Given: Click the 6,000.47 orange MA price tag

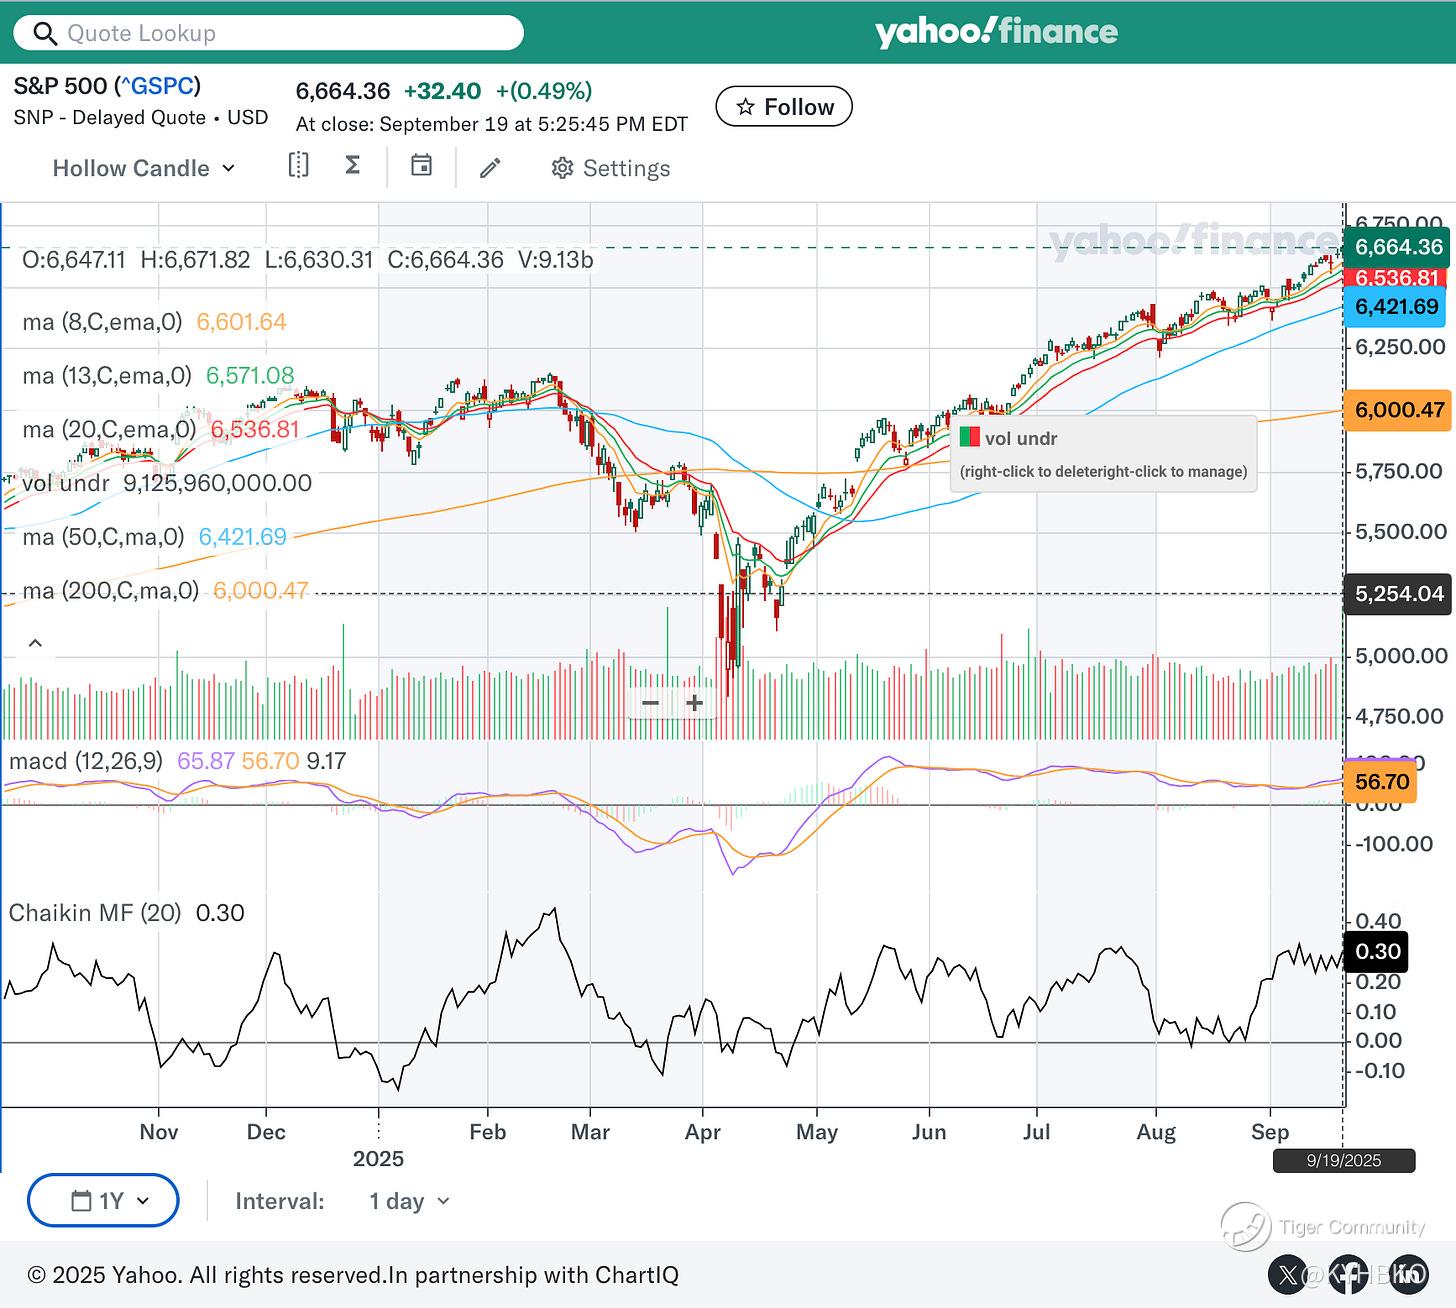Looking at the screenshot, I should pyautogui.click(x=1399, y=409).
